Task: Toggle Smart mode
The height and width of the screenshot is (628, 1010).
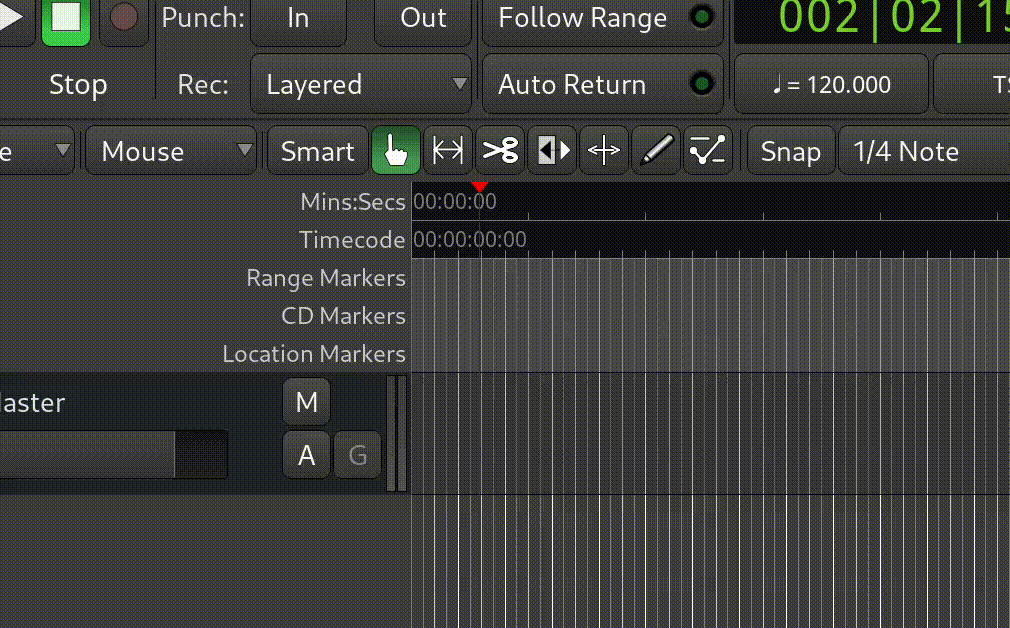Action: [x=317, y=152]
